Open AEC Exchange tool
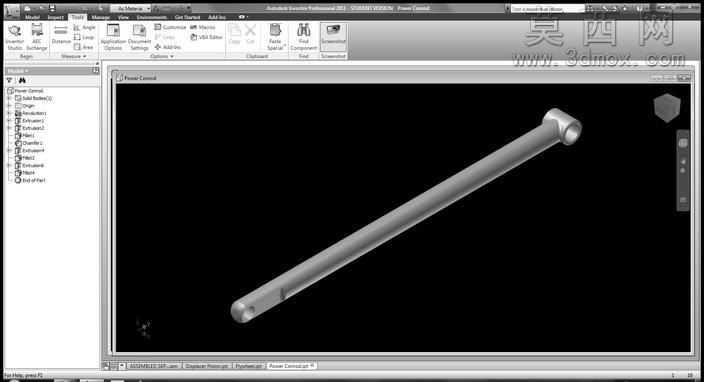 tap(37, 37)
